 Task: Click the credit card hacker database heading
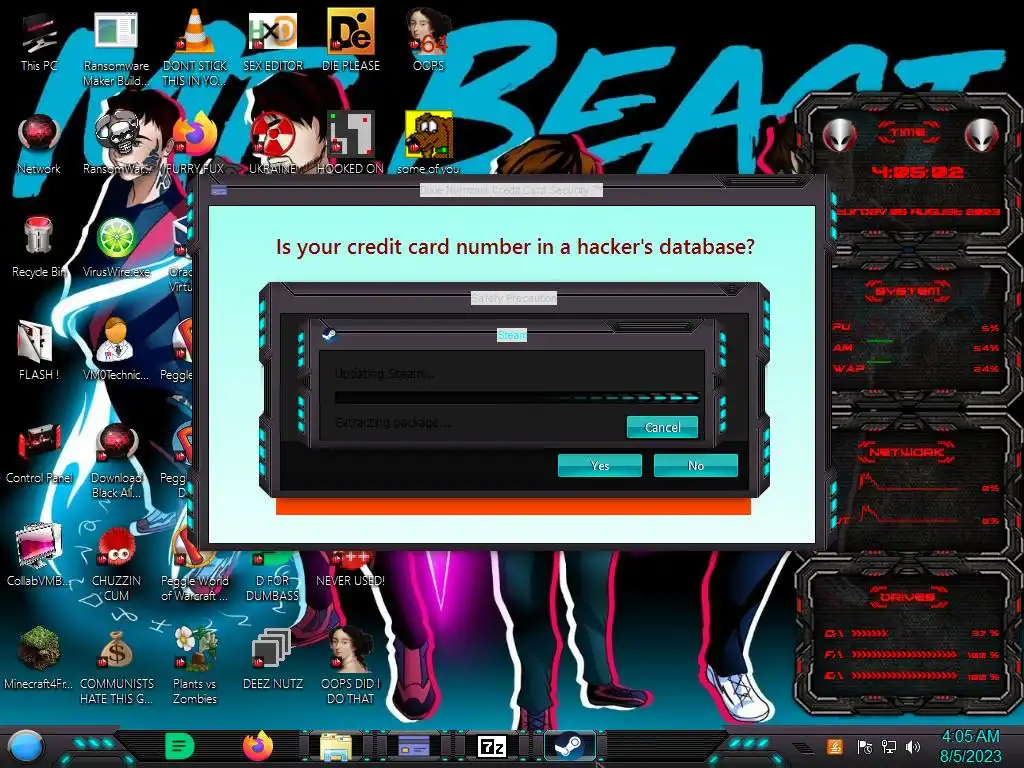(515, 247)
